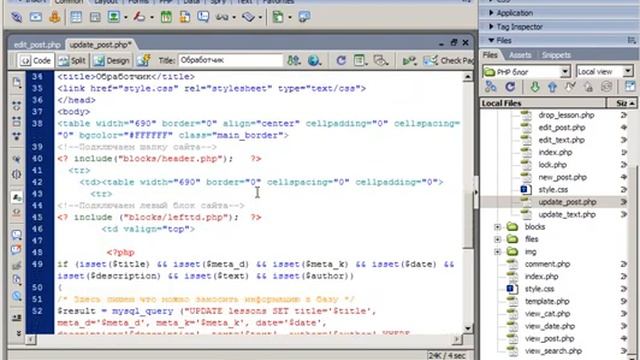Click the Head elements insert icon
This screenshot has height=360, width=640.
tap(222, 17)
